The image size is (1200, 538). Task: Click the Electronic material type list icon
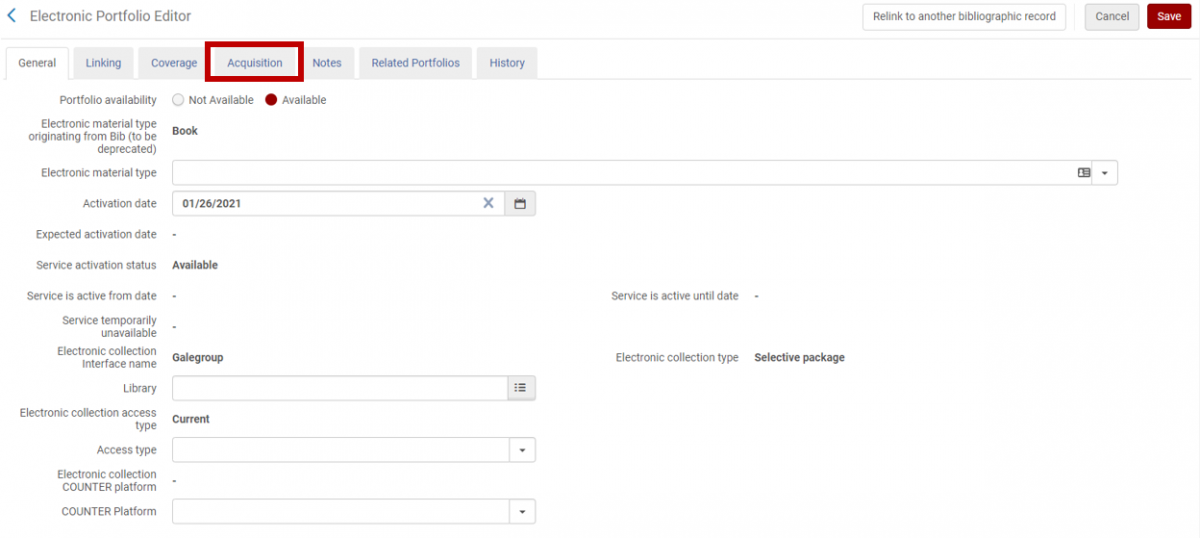[x=1083, y=173]
